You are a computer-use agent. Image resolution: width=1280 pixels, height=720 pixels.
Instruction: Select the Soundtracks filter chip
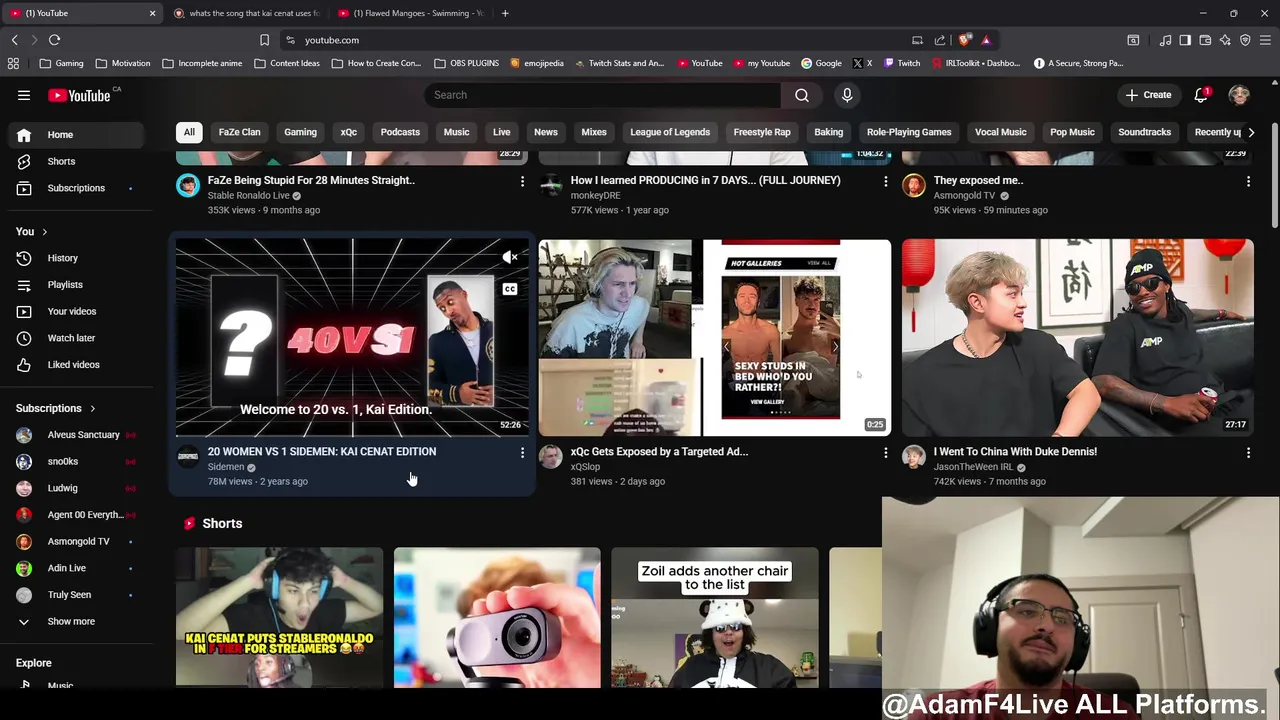1144,132
